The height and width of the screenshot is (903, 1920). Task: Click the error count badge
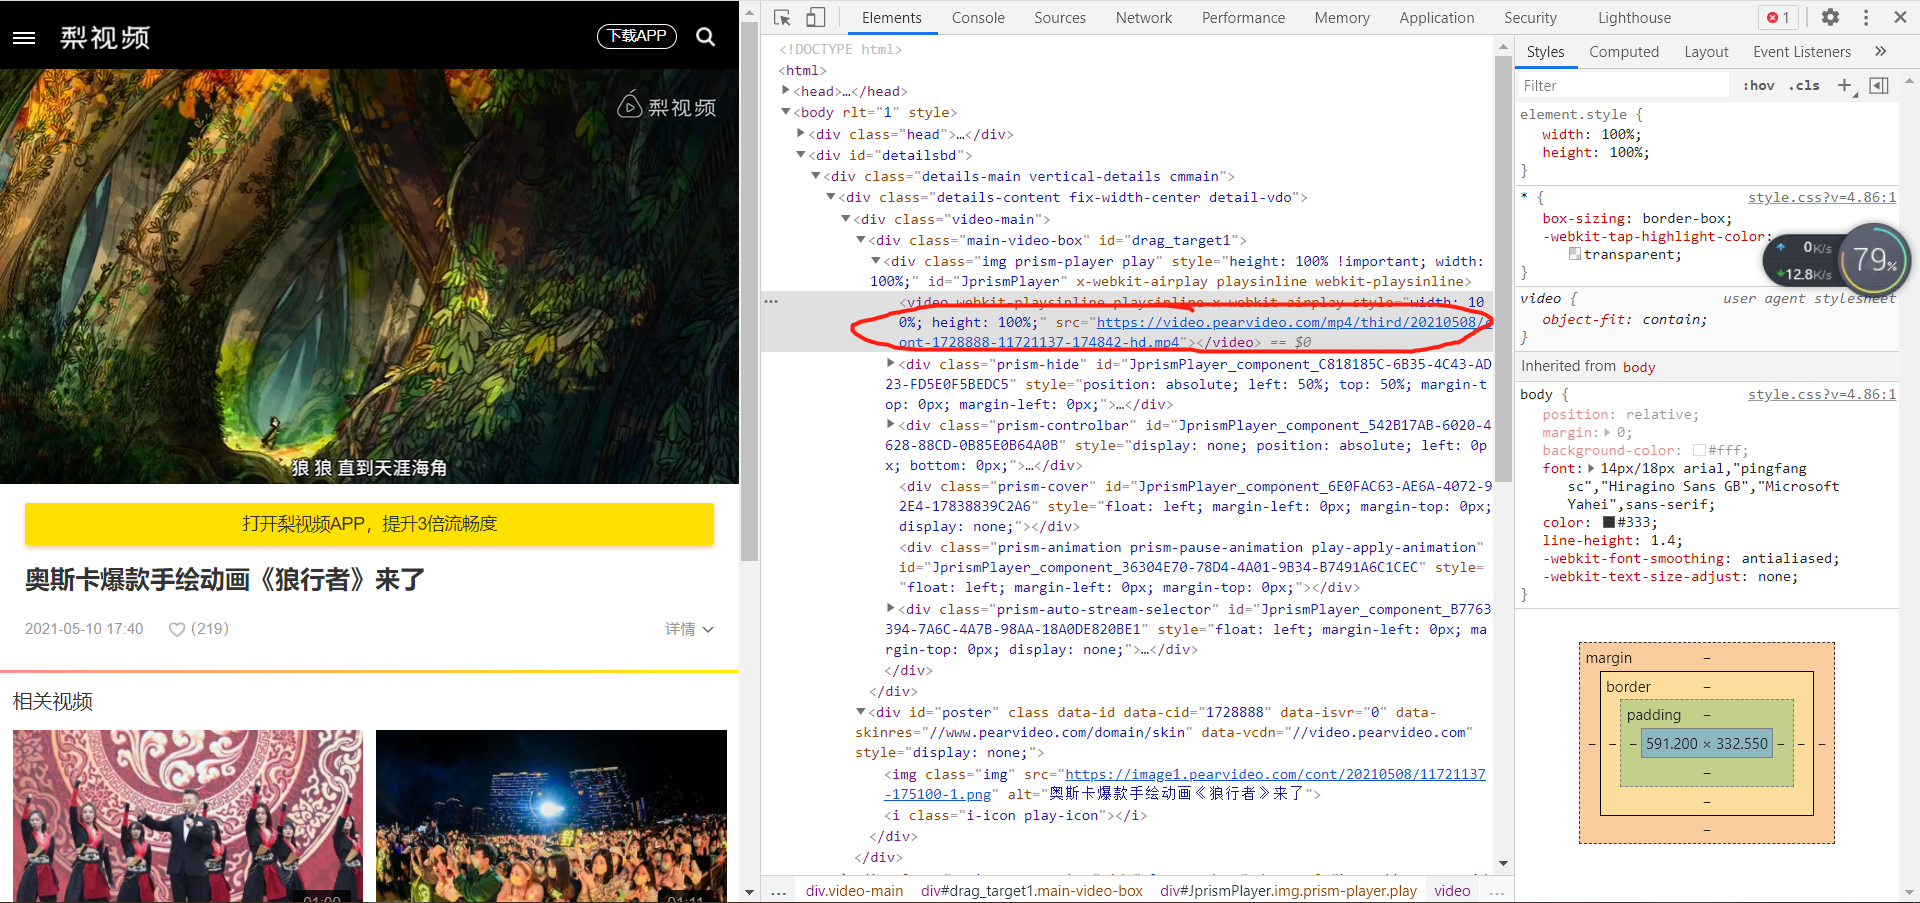pos(1779,17)
